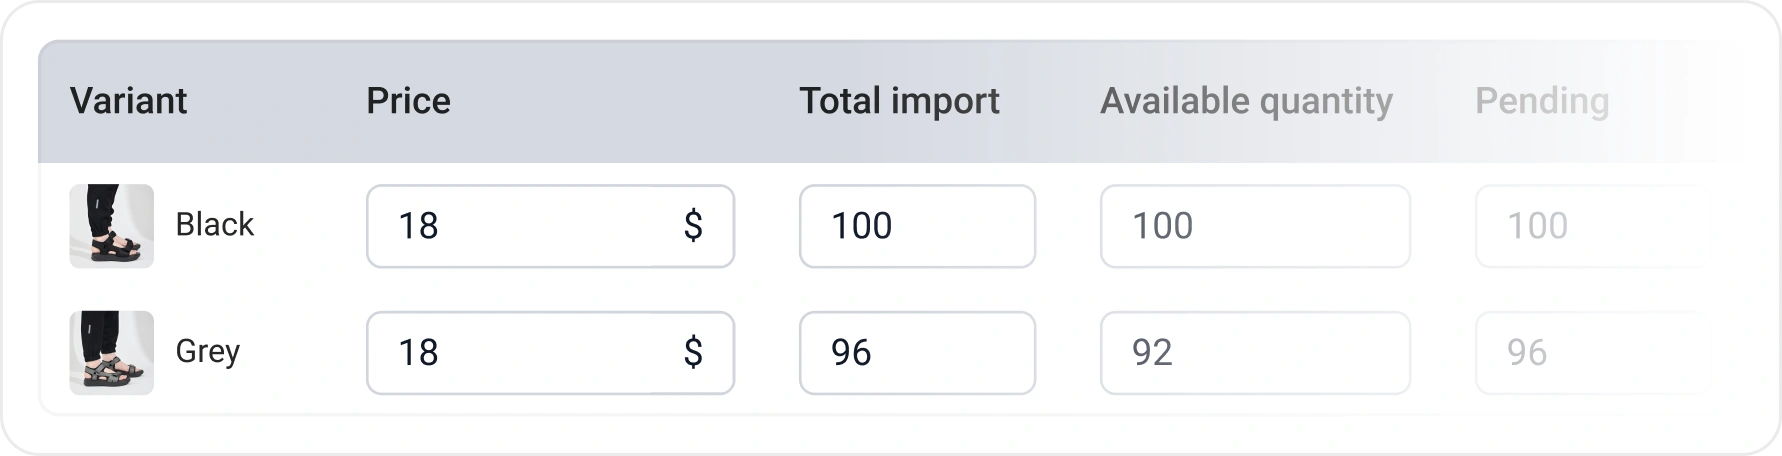The height and width of the screenshot is (456, 1782).
Task: Focus the Grey variant price input
Action: 520,353
